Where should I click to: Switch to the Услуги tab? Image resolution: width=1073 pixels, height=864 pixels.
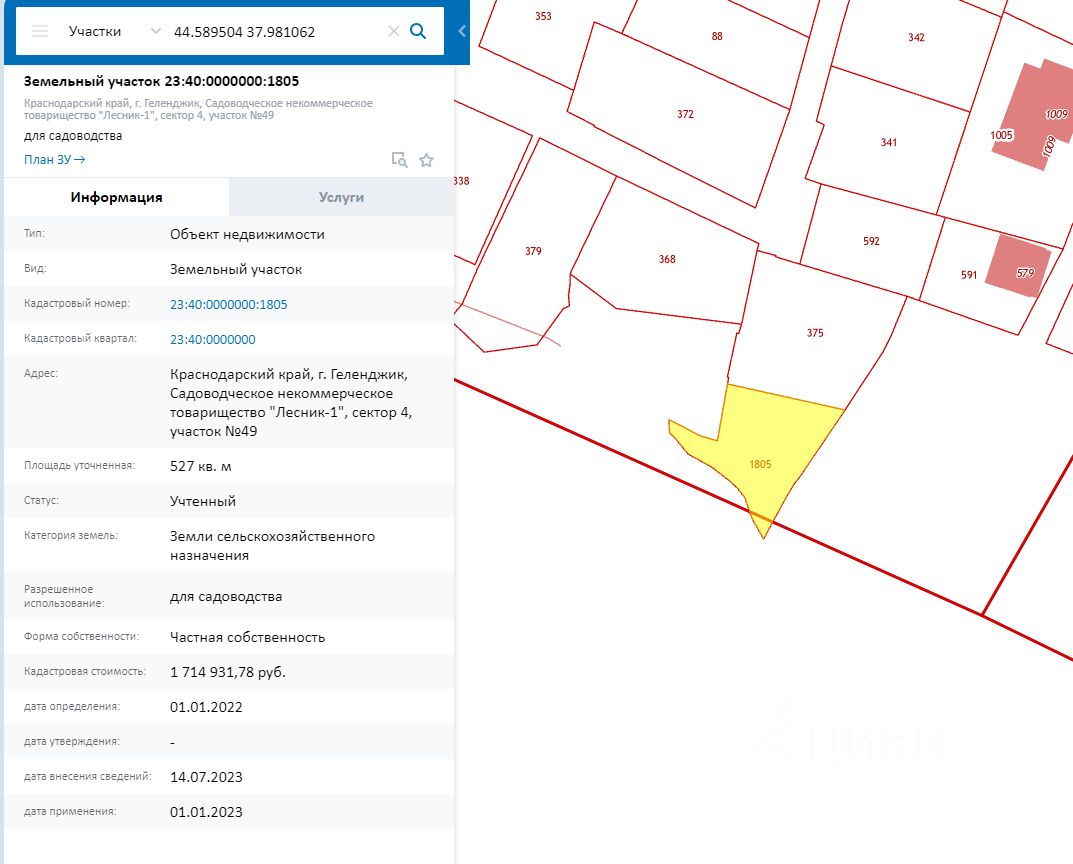[x=341, y=197]
